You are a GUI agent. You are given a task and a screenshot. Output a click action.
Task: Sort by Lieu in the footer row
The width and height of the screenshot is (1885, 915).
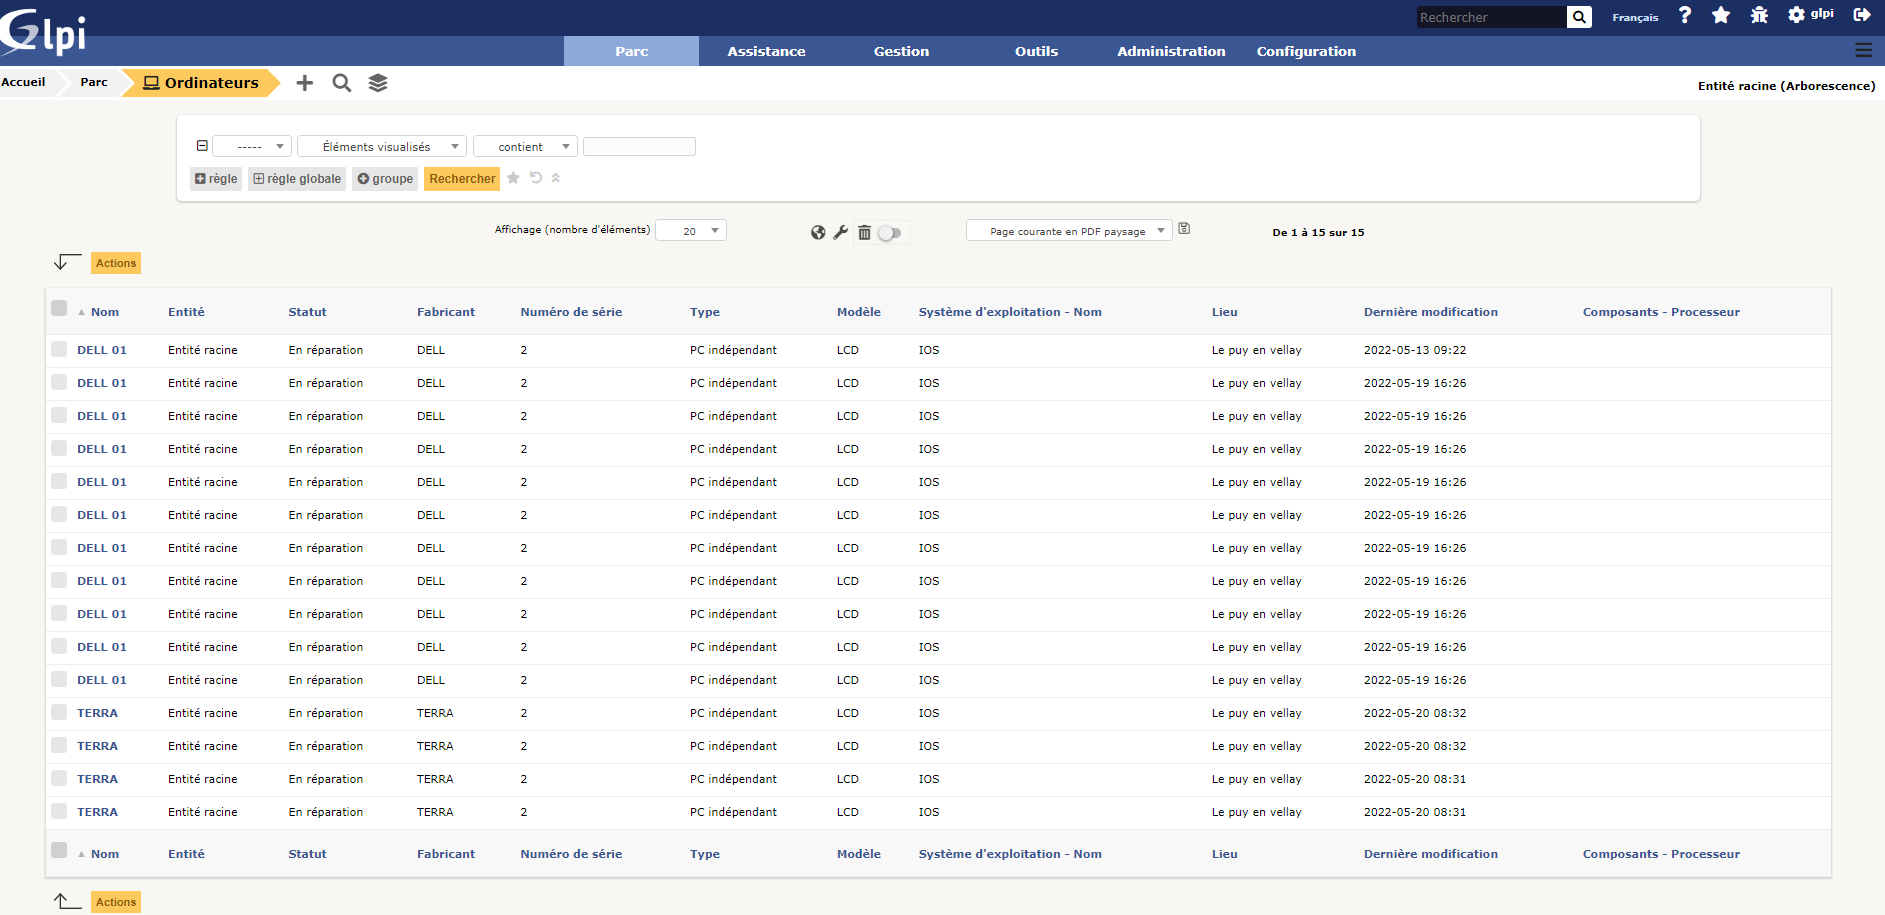(x=1225, y=854)
